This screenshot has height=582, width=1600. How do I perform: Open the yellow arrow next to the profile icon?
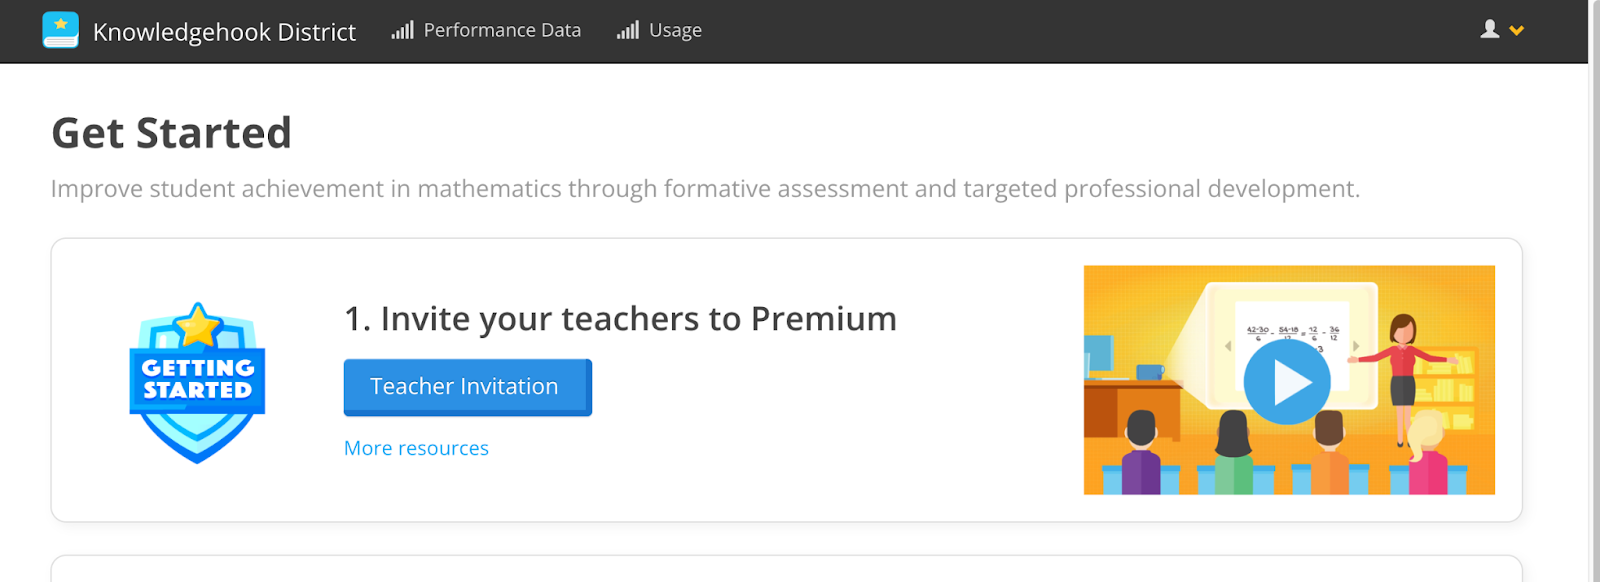point(1516,32)
